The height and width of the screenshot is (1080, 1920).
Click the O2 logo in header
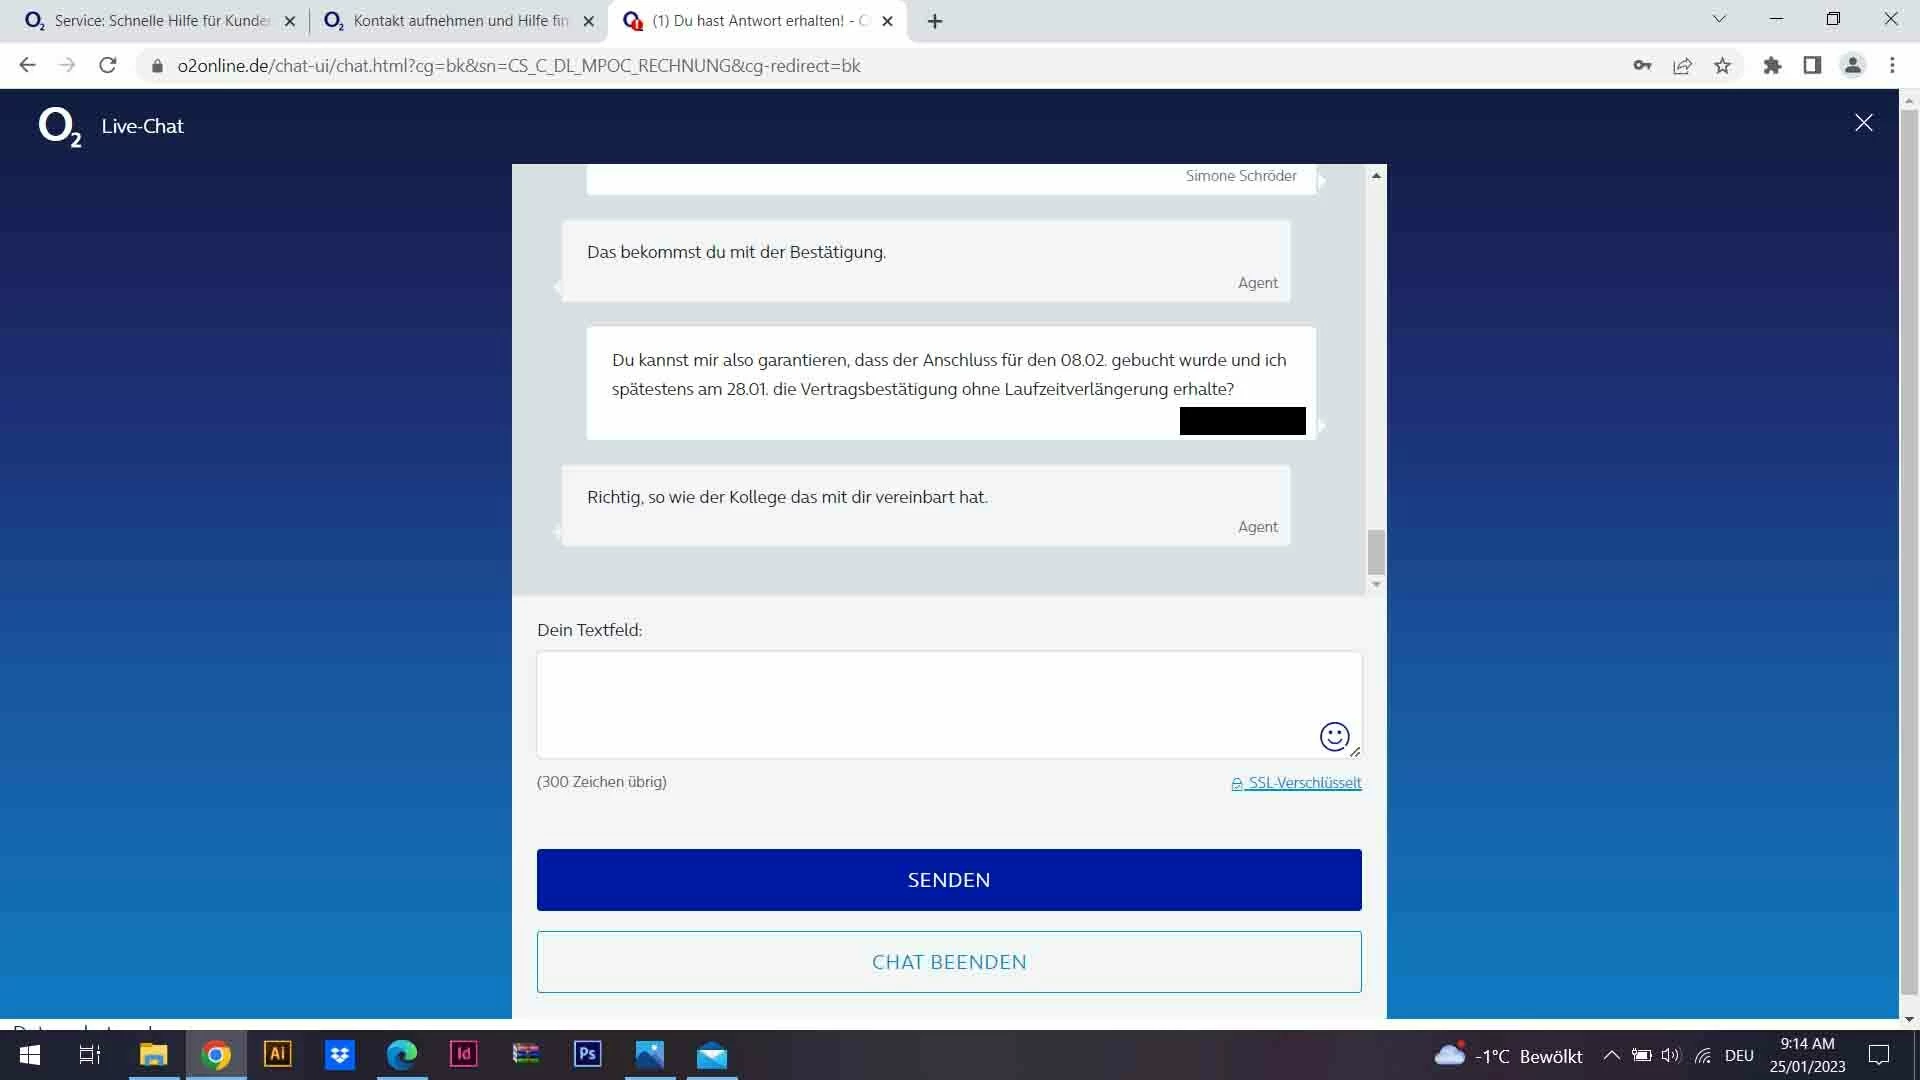(59, 127)
